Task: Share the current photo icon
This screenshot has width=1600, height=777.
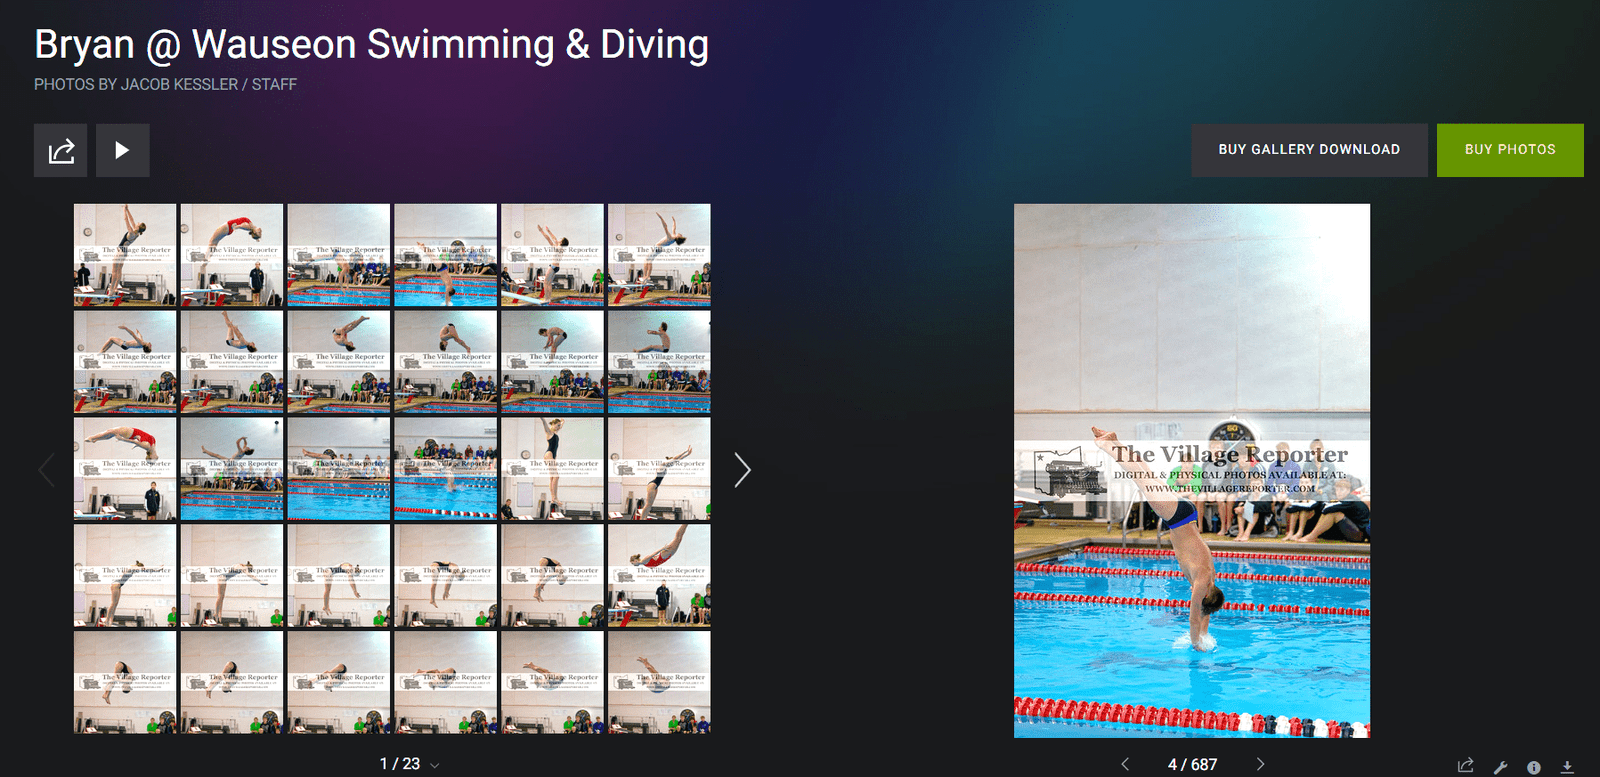Action: coord(1466,766)
